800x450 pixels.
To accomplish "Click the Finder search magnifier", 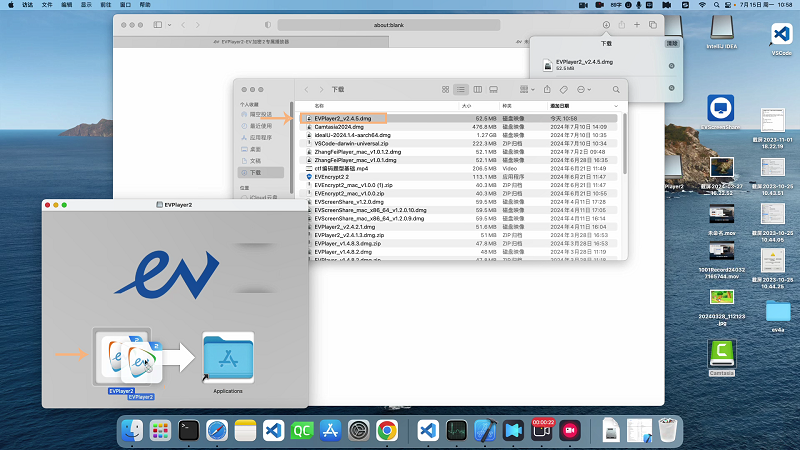I will click(x=616, y=89).
